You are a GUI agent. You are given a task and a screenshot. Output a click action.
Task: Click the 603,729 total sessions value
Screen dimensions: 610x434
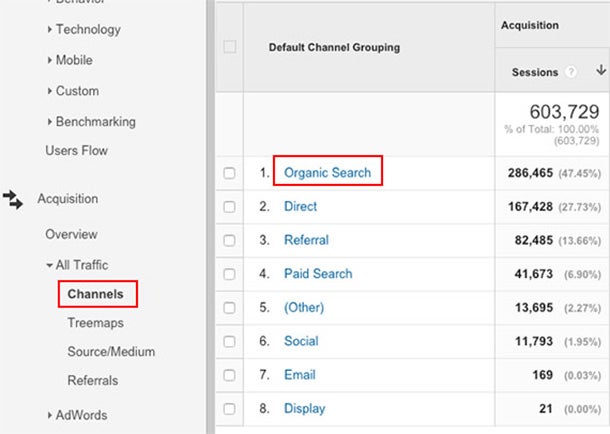(x=564, y=112)
